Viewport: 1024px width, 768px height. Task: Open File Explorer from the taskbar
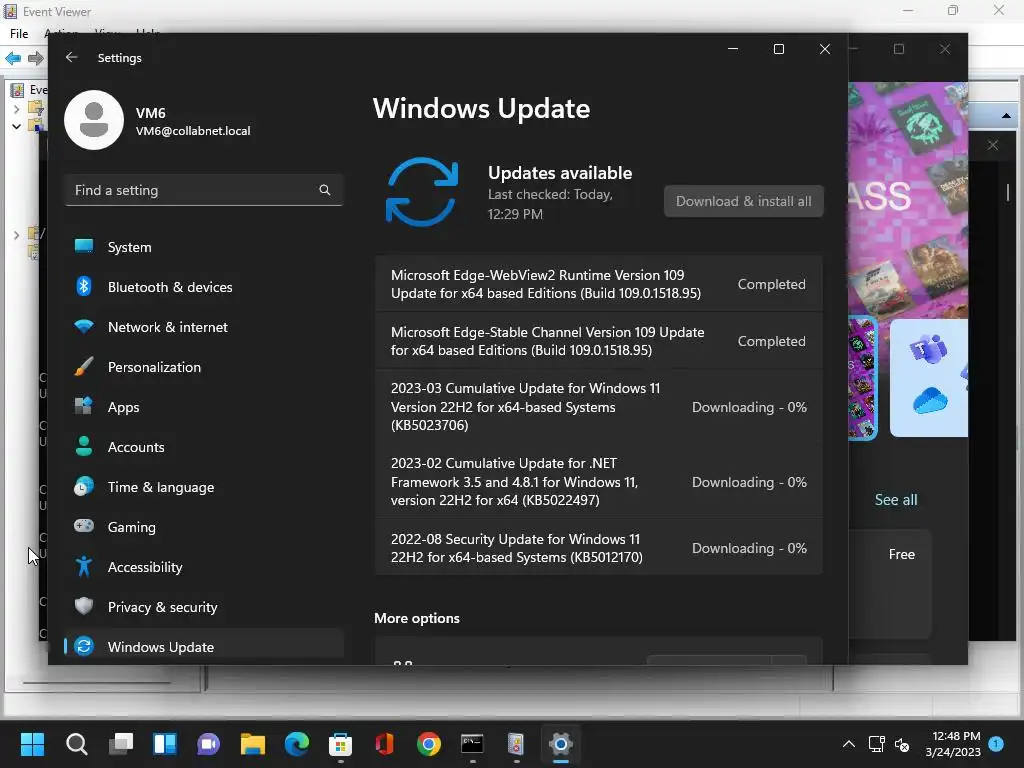click(253, 744)
